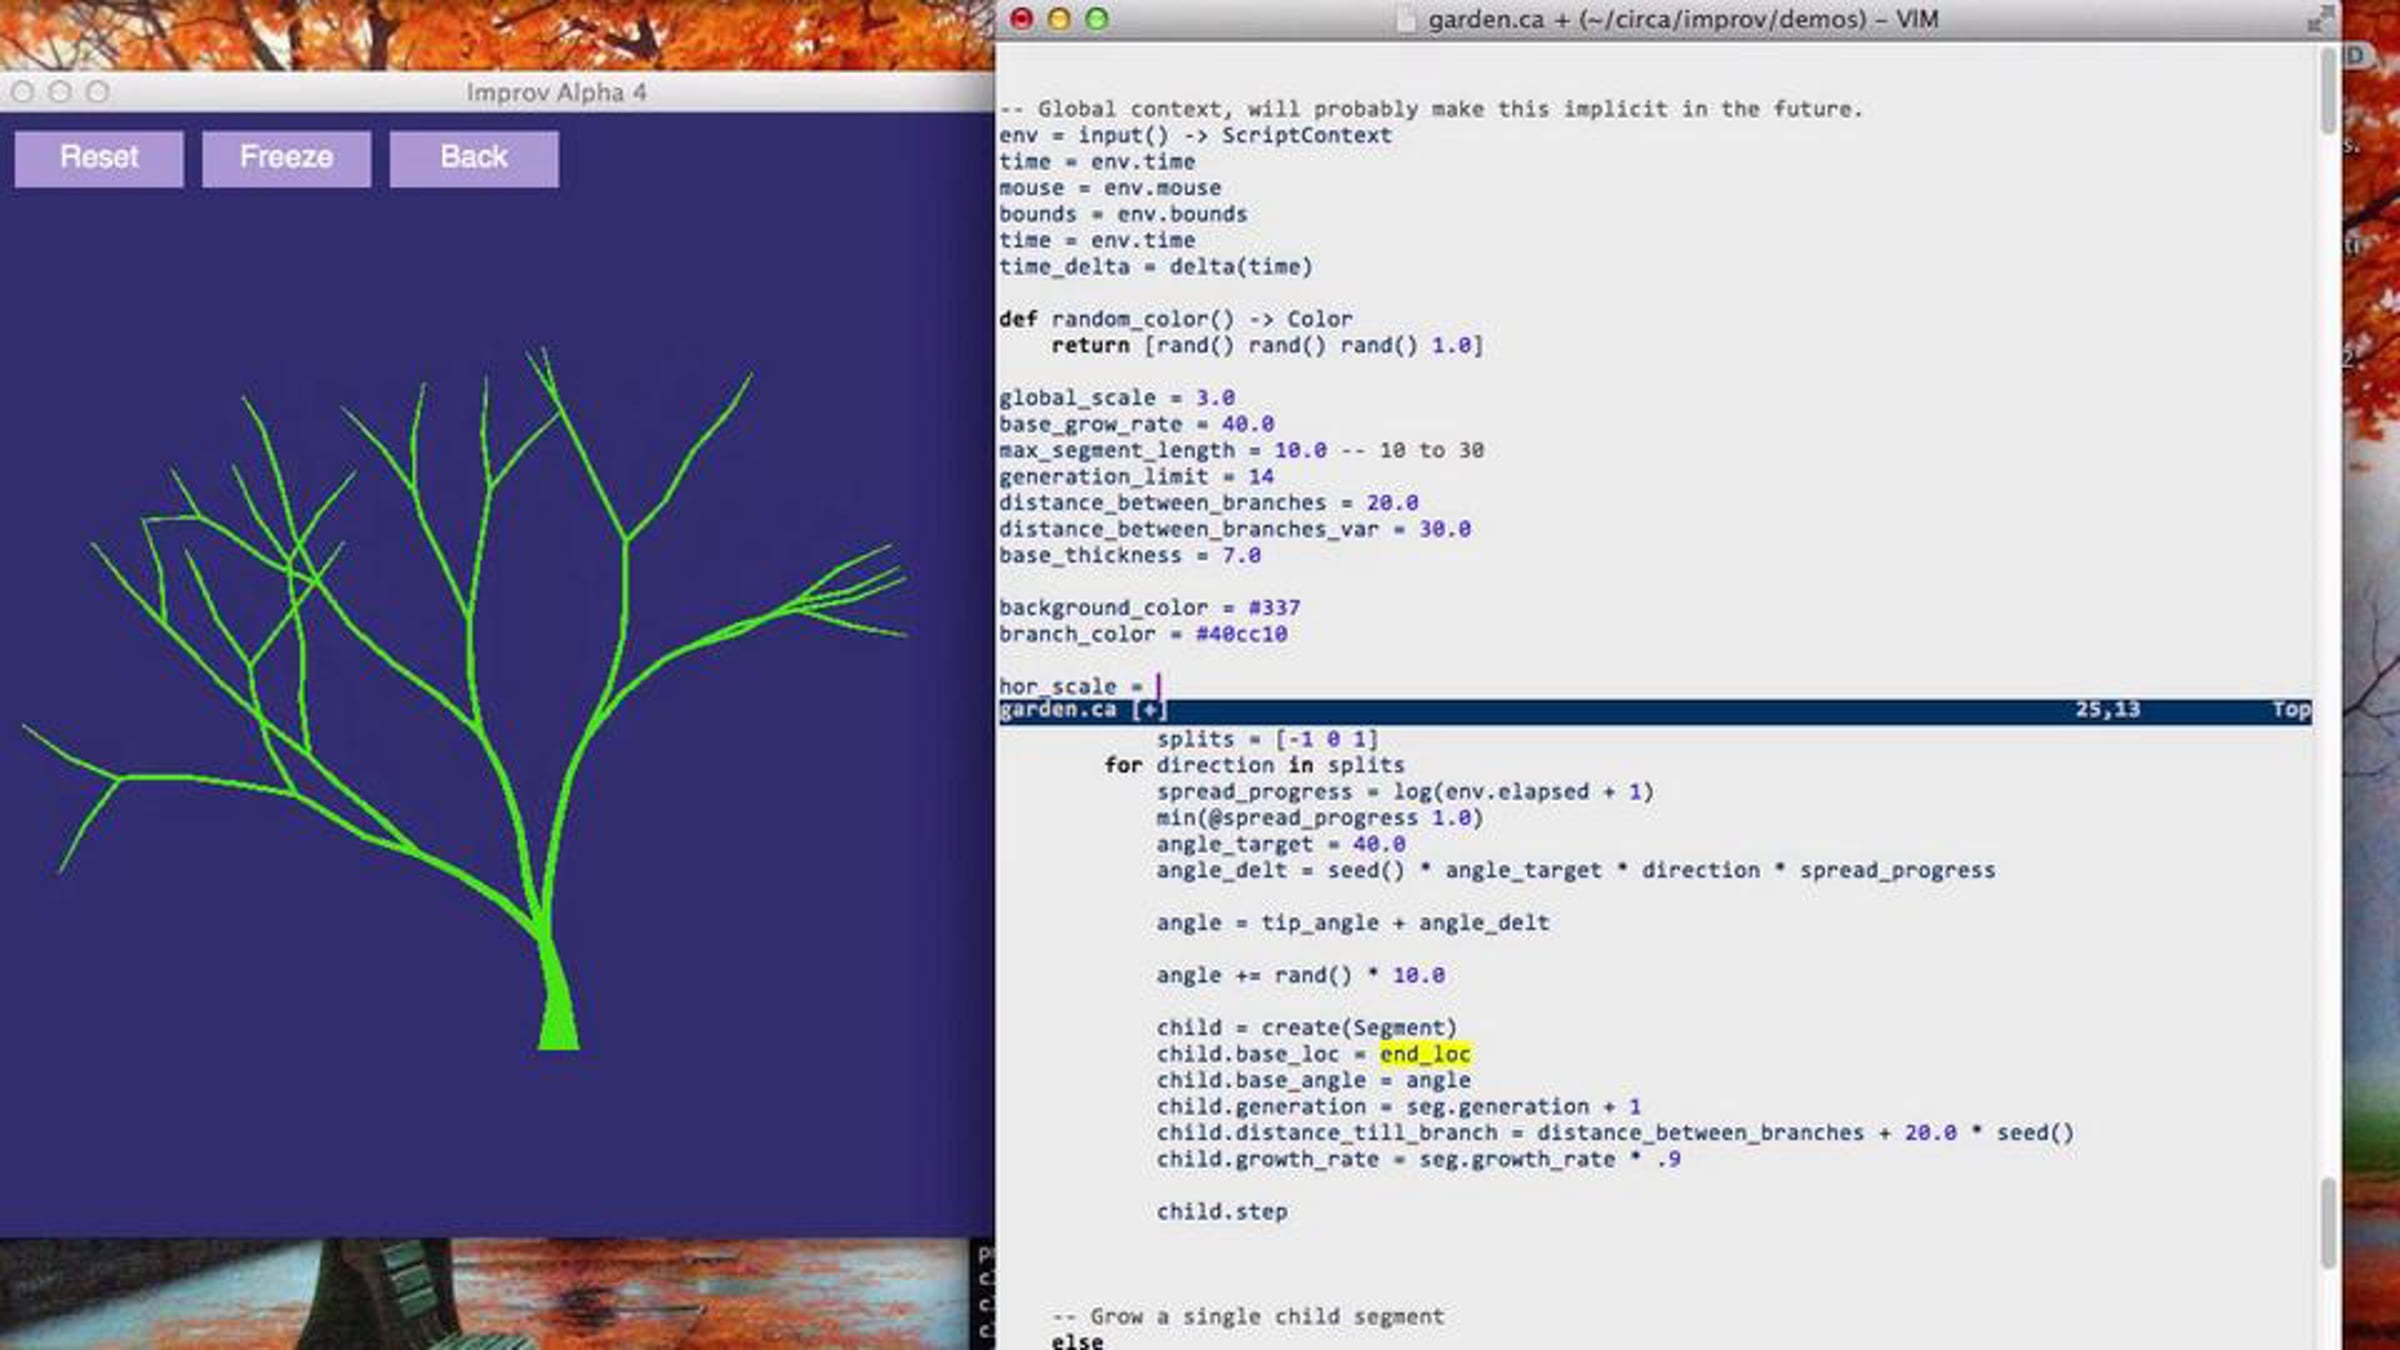Zoom the VIM window with green button
Screen dimensions: 2400x1350
tap(1097, 19)
